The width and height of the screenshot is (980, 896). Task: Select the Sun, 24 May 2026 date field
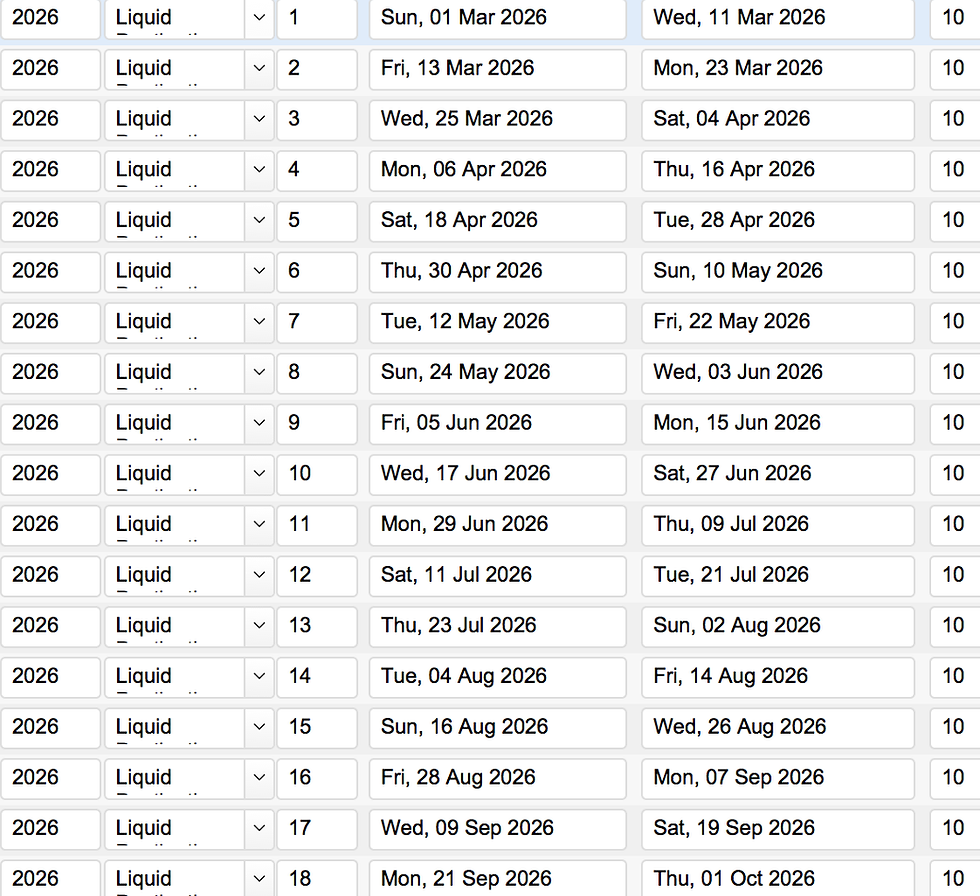(x=497, y=372)
